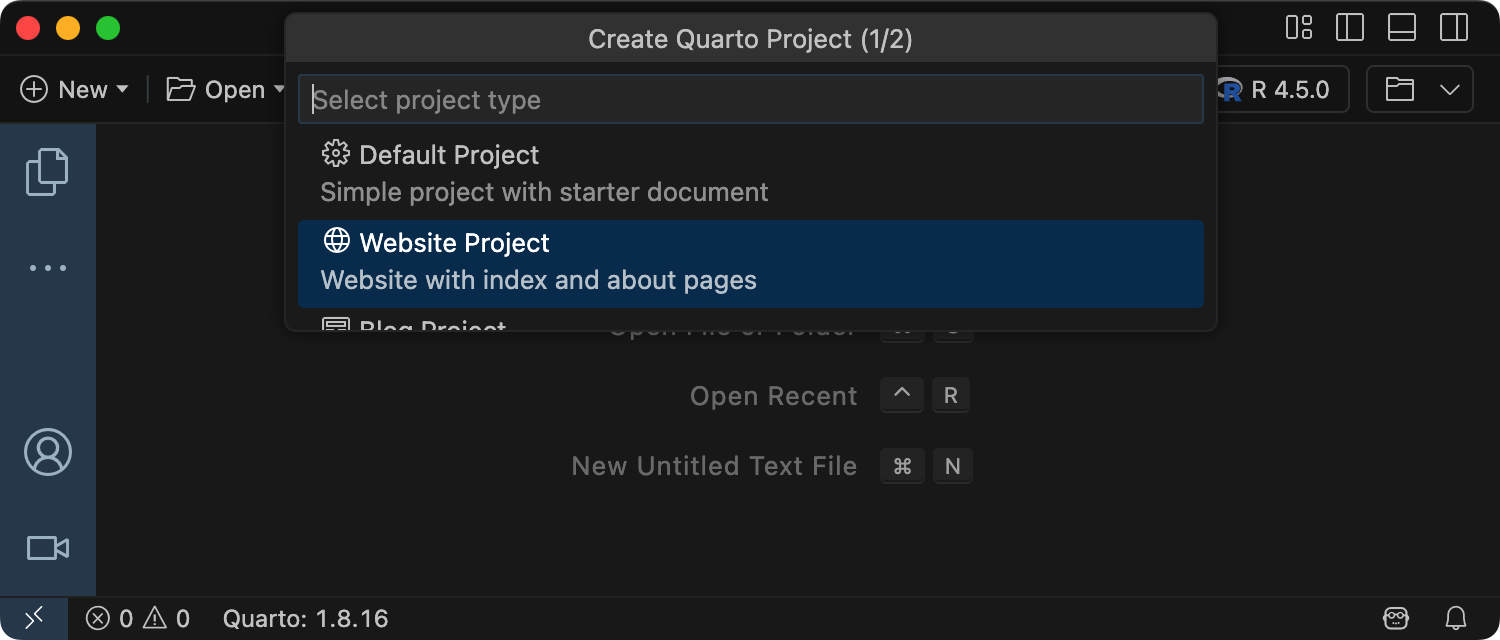Toggle the primary side bar visibility

point(1350,28)
